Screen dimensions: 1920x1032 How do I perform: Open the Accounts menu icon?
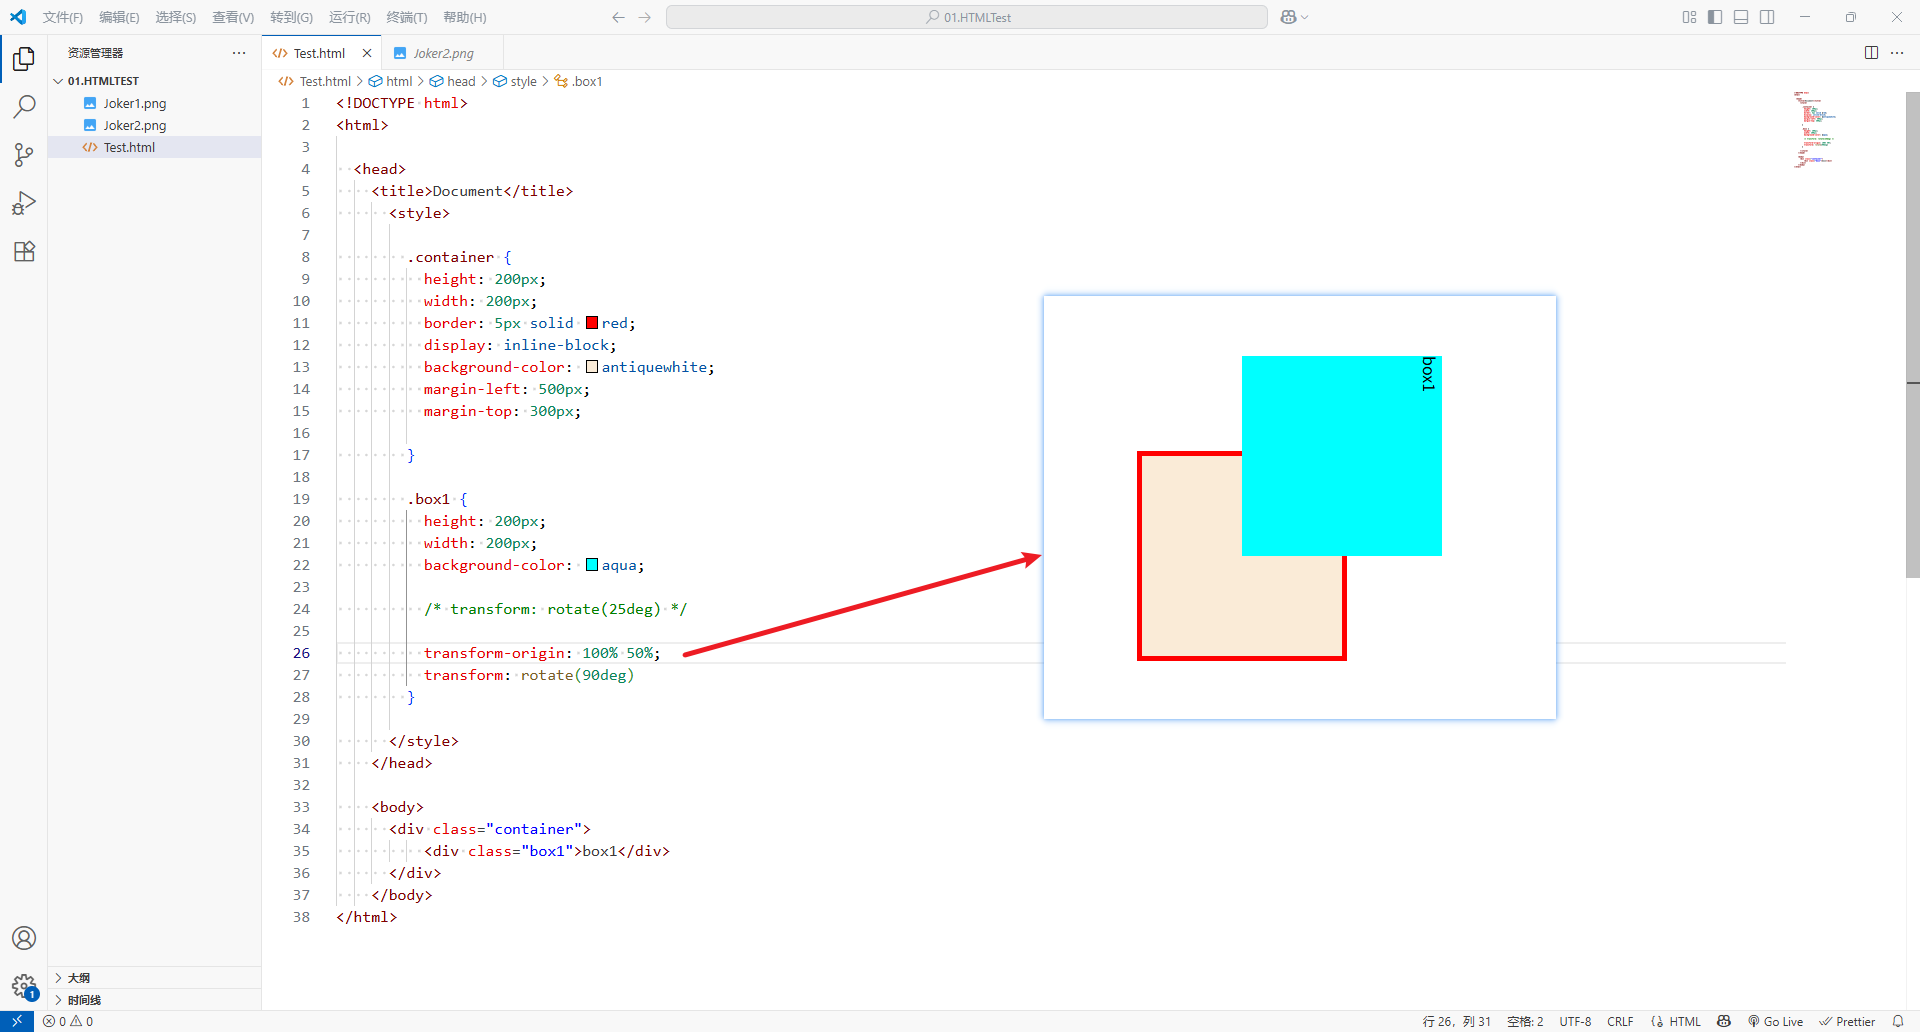pos(24,938)
